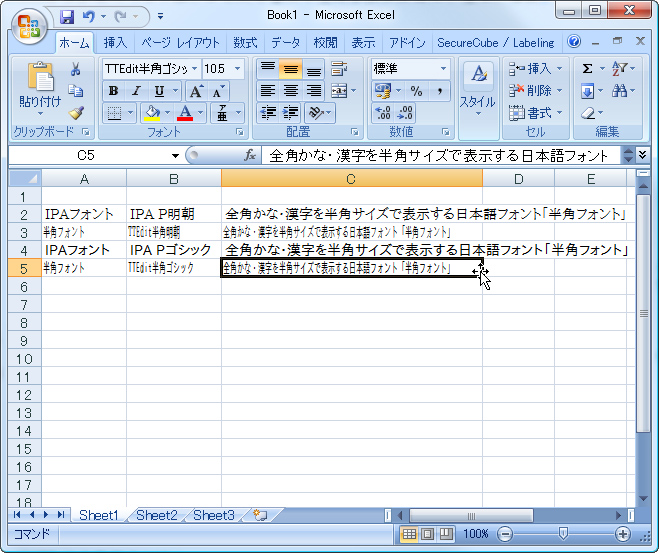Click the merge and center button
The image size is (659, 553).
(x=339, y=90)
